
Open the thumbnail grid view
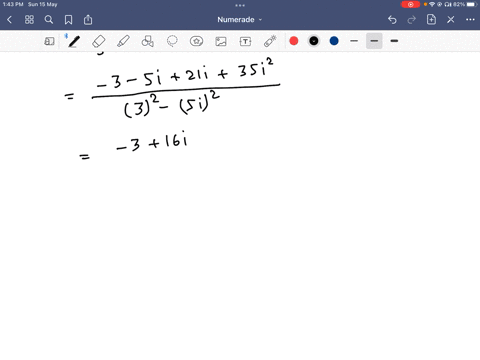point(29,20)
